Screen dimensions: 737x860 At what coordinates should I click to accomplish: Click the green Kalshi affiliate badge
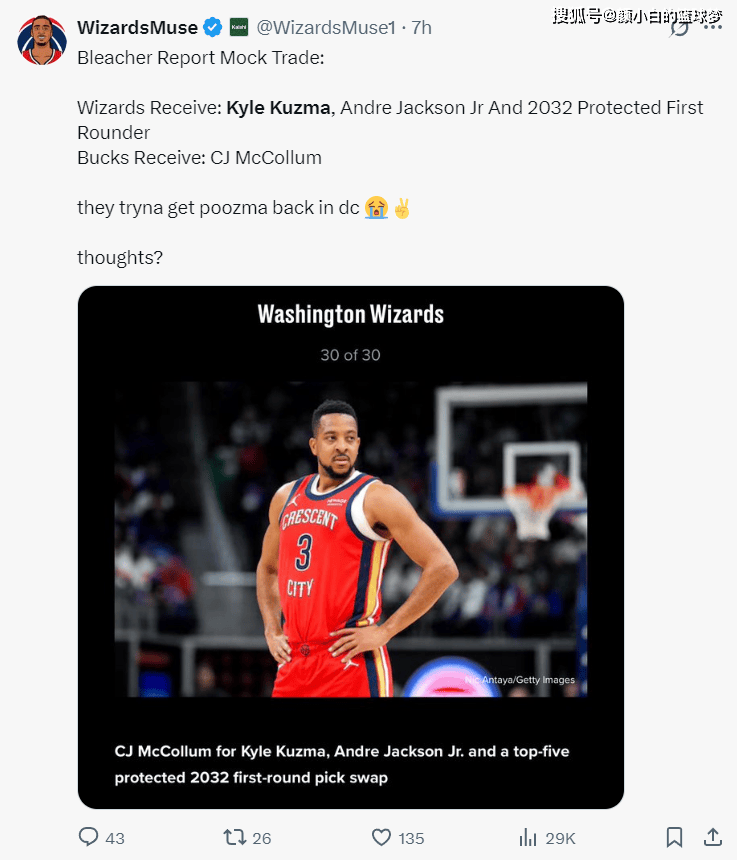point(239,27)
